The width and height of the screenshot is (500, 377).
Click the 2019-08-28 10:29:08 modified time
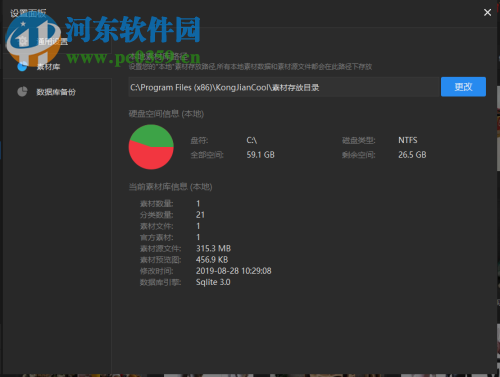coord(233,271)
